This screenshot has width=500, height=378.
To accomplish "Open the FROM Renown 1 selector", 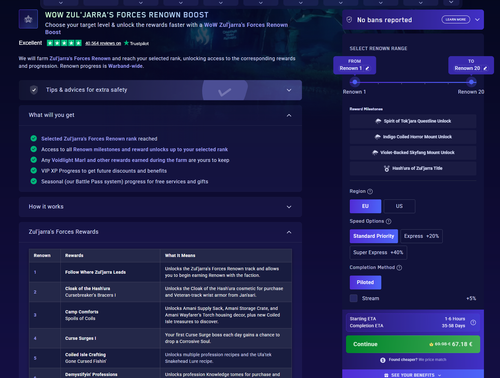I will tap(355, 65).
